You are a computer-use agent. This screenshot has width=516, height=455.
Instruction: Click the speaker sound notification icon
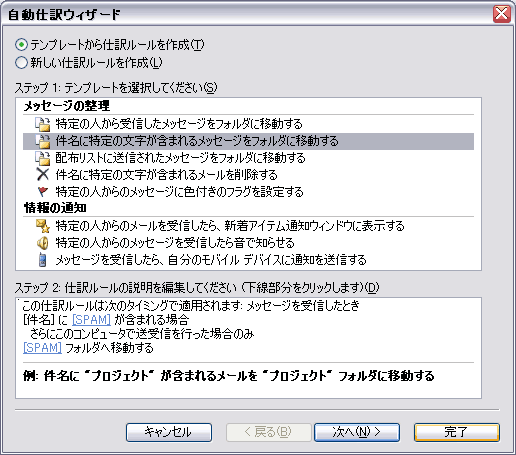tap(43, 243)
